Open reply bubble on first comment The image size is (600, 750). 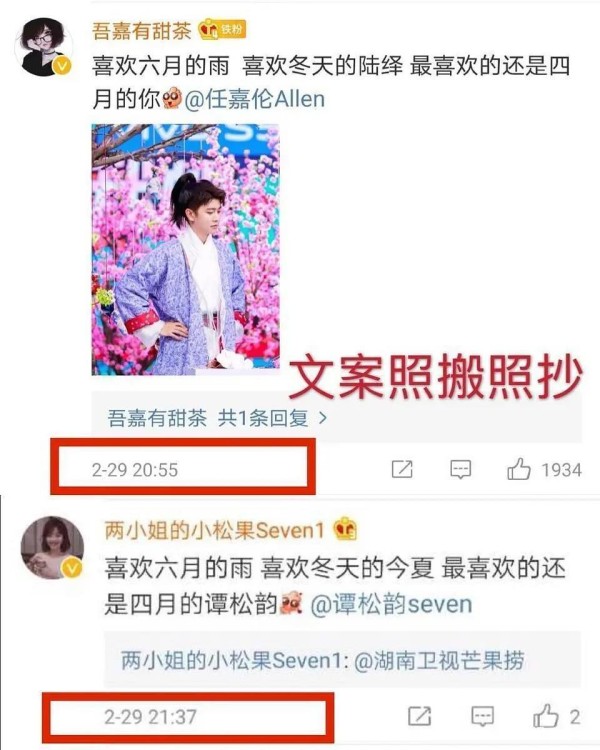point(460,469)
